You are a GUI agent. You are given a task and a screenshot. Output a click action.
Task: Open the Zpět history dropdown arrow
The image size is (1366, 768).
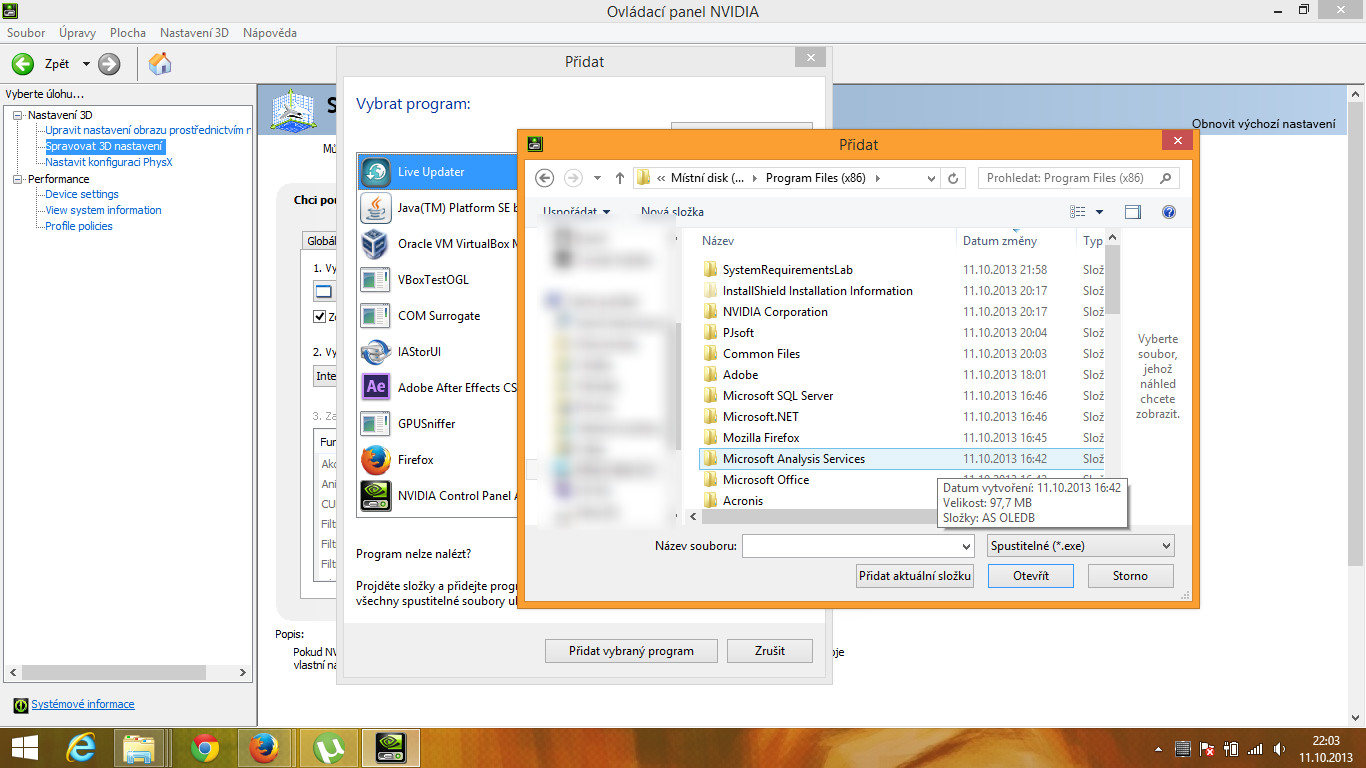[x=86, y=64]
